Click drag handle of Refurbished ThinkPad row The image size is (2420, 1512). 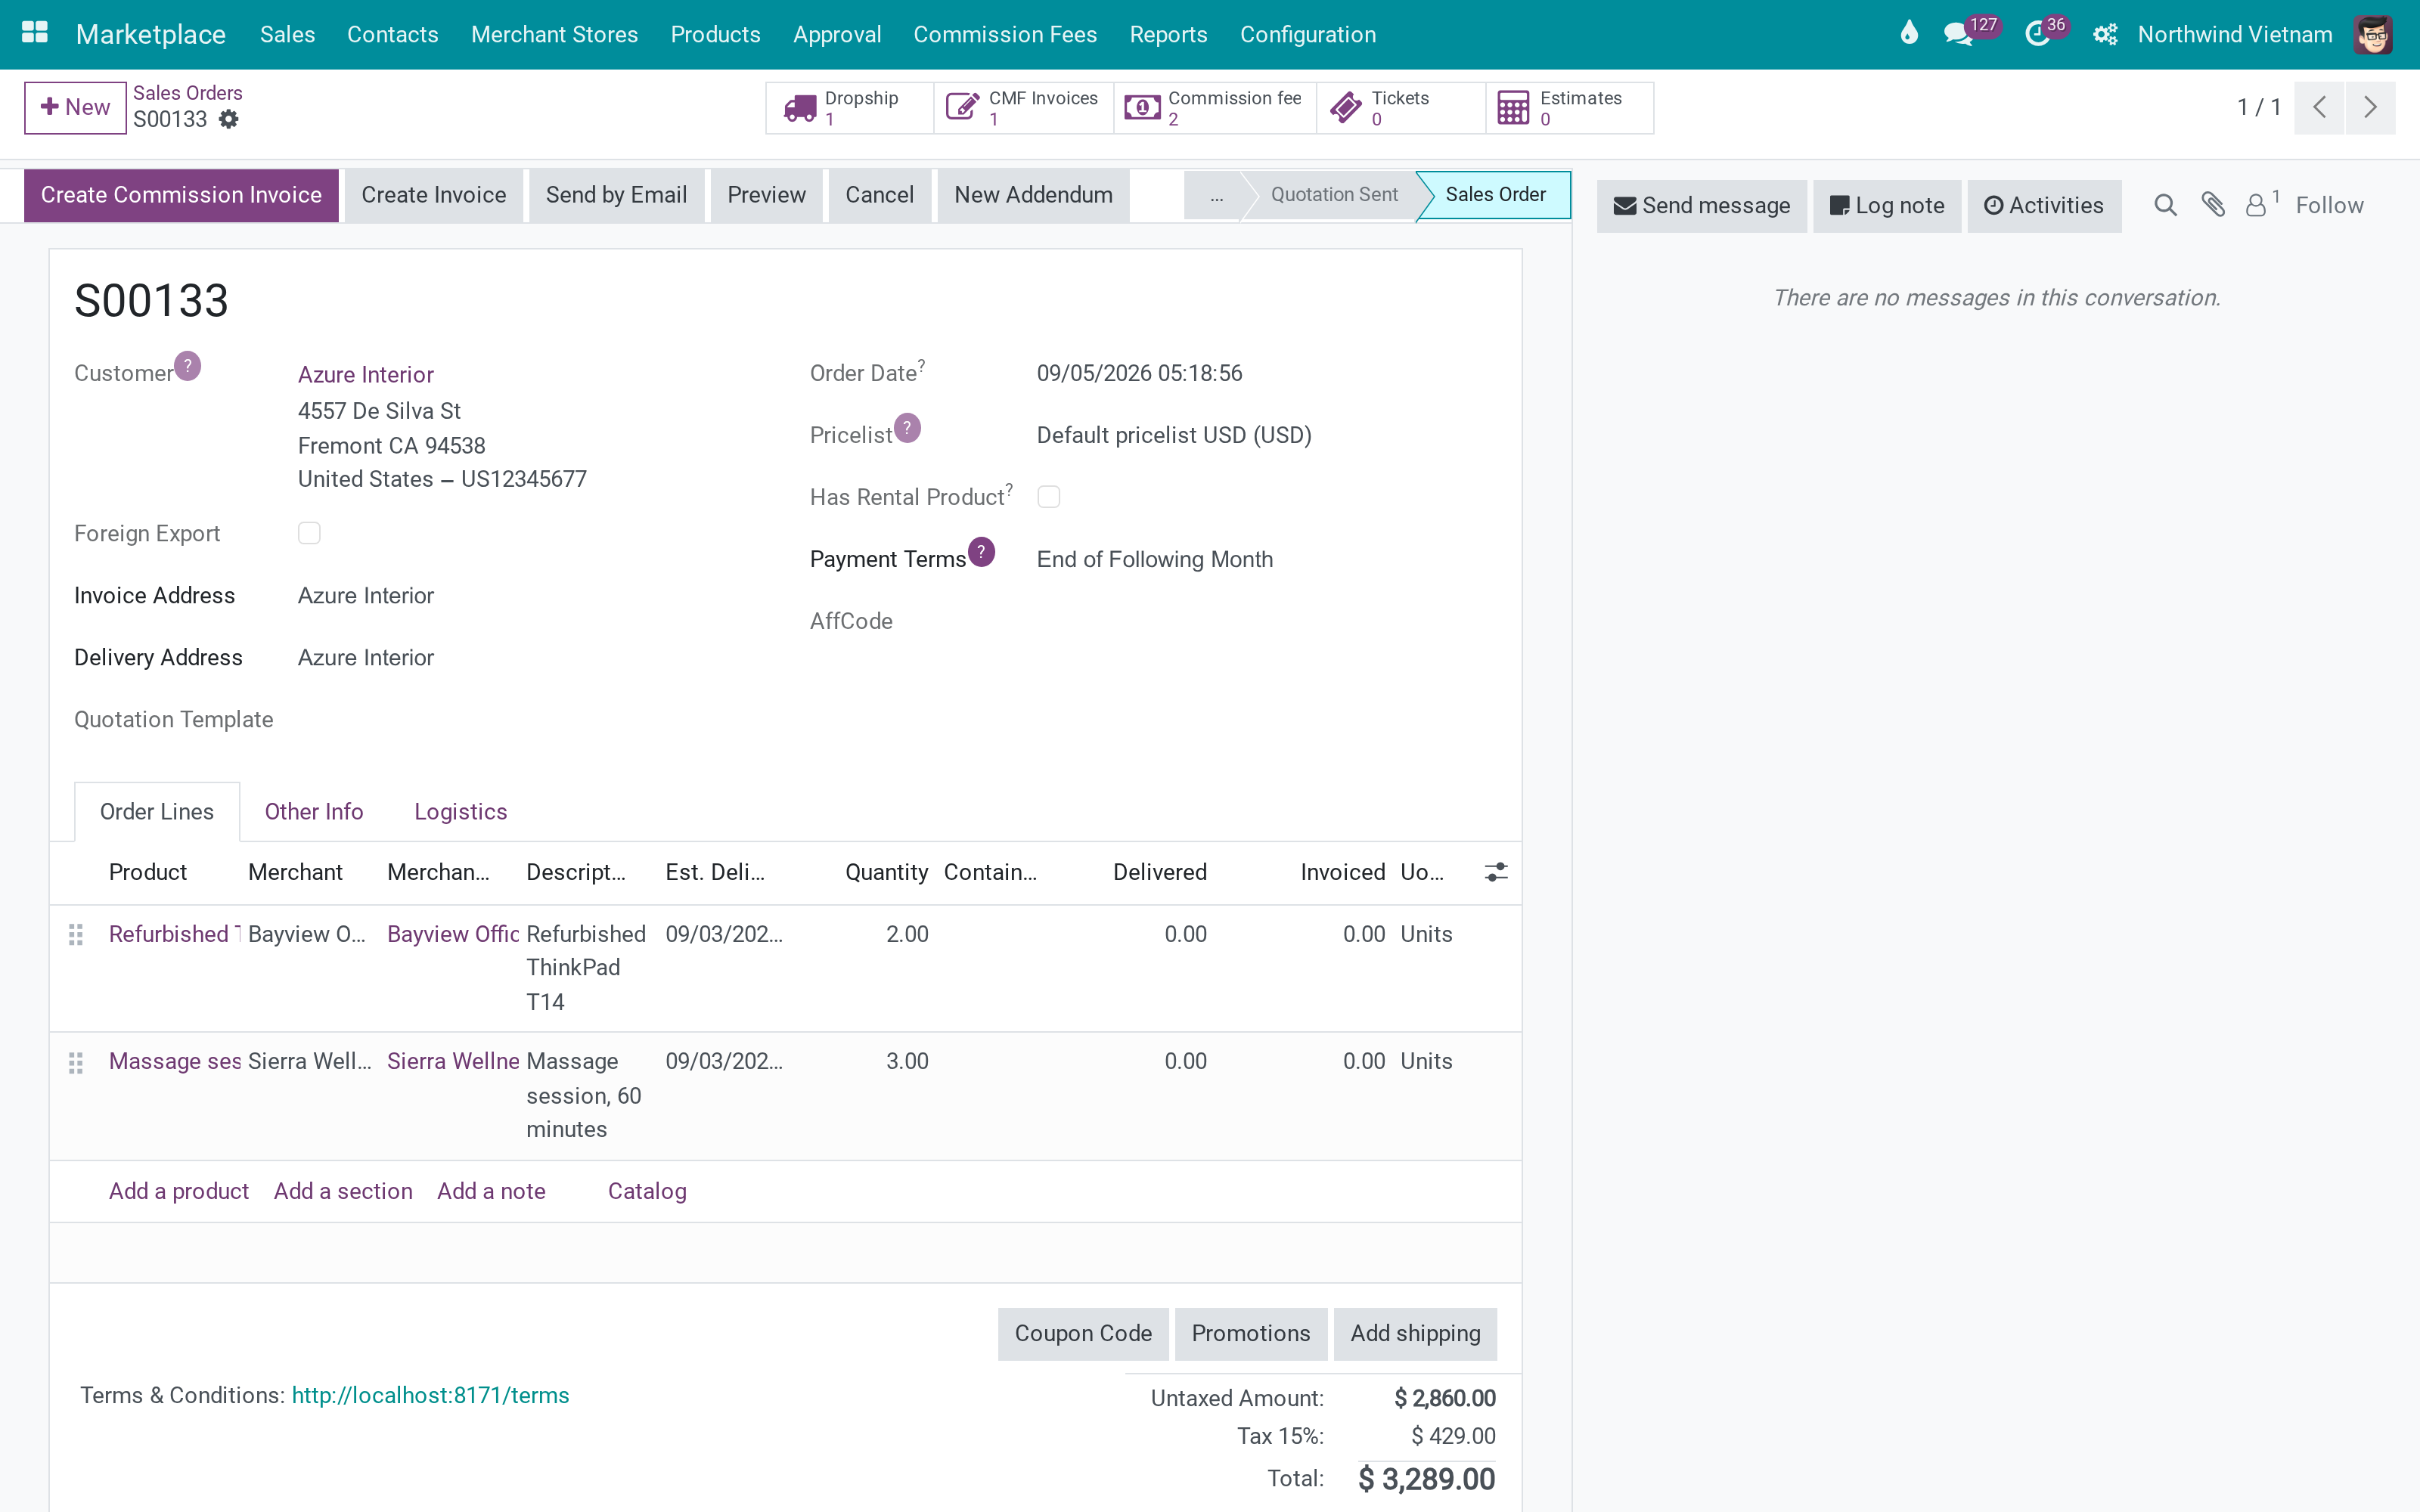coord(76,935)
